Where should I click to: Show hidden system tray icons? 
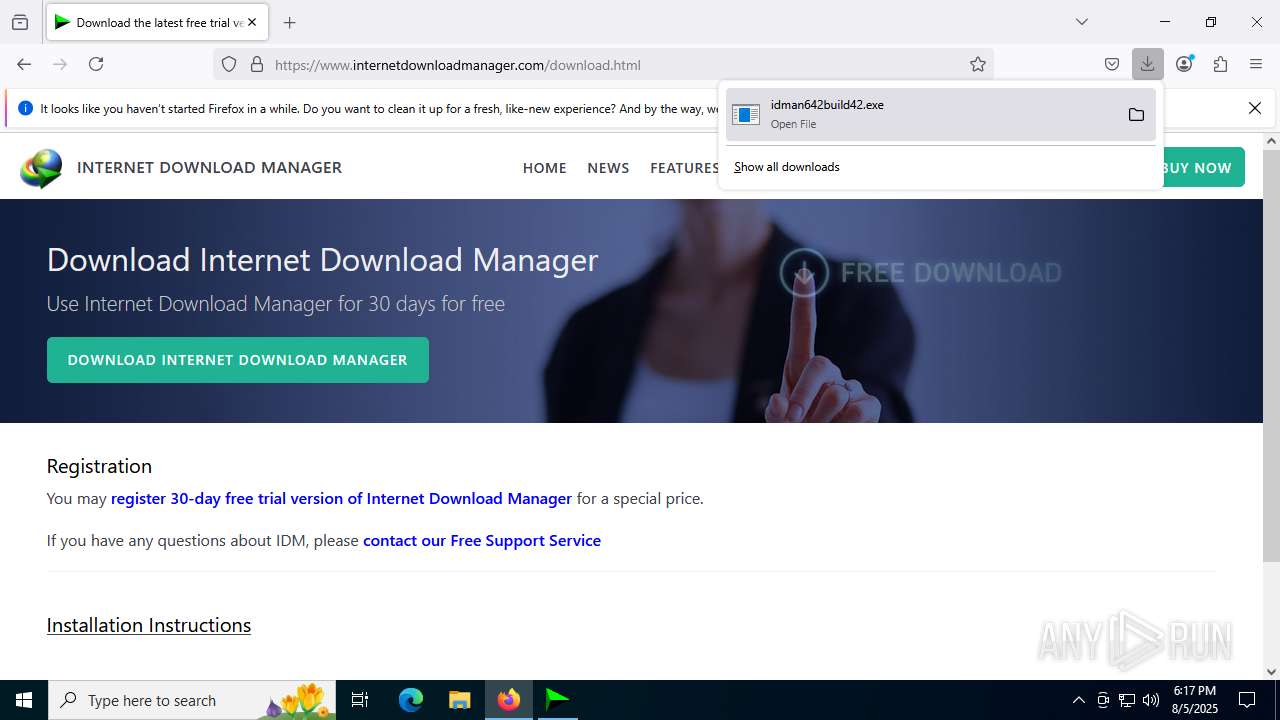[x=1078, y=700]
